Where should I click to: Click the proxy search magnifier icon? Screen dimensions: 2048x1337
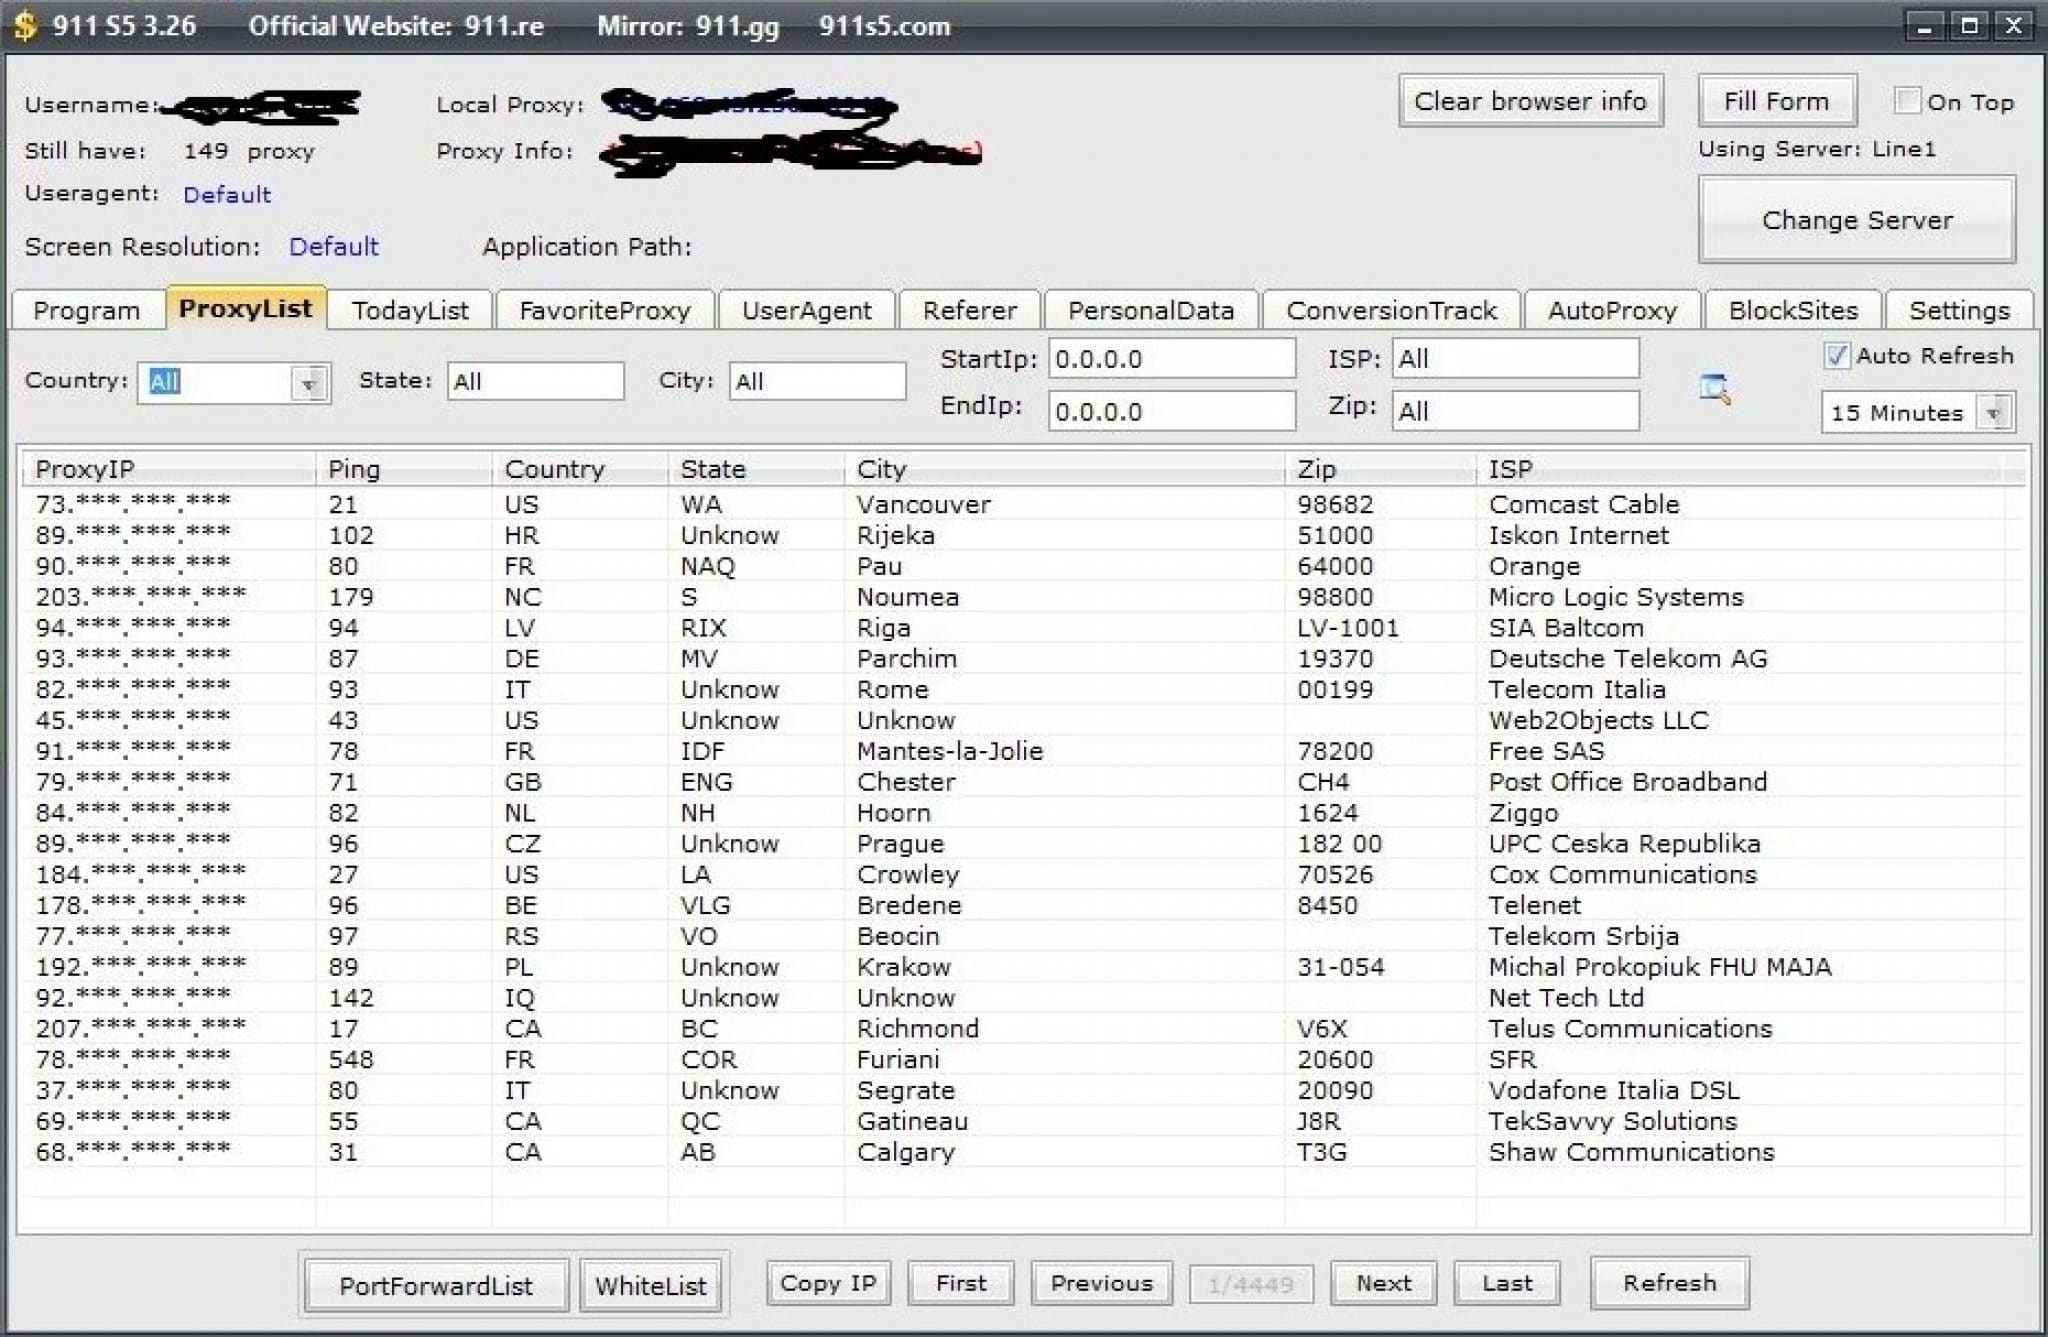tap(1716, 390)
